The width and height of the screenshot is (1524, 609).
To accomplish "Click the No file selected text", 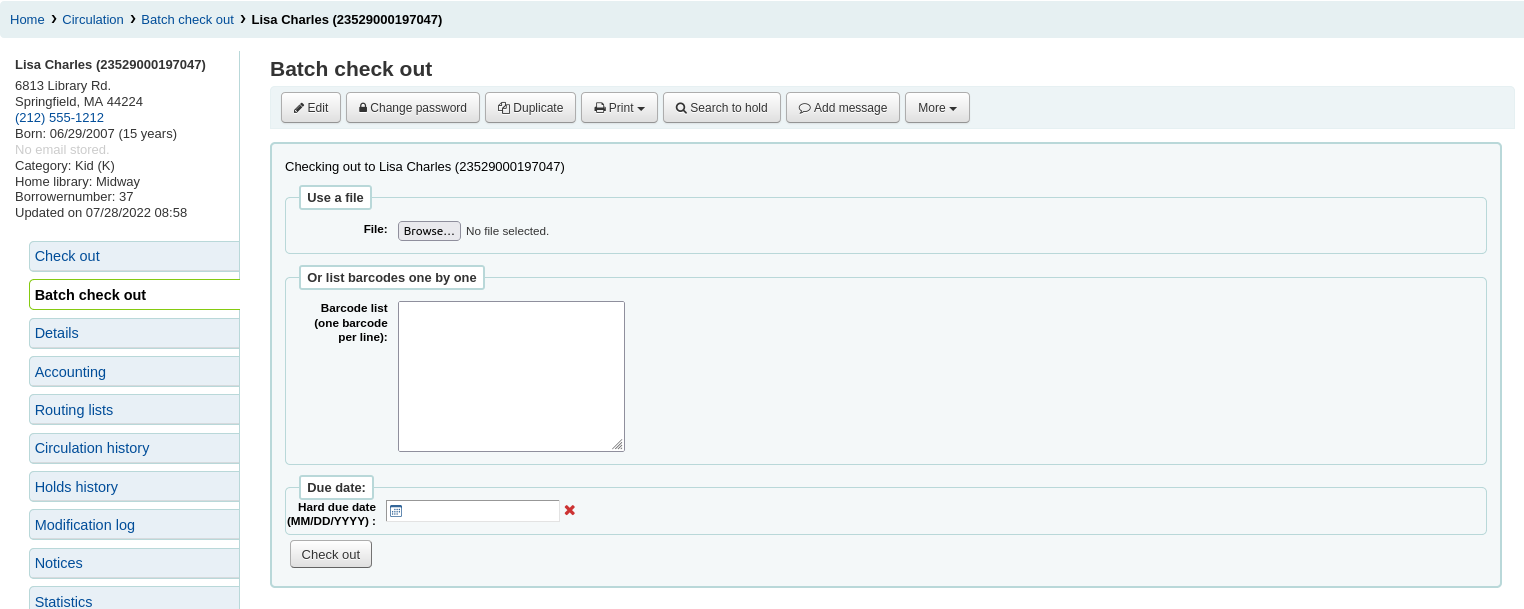I will [507, 231].
